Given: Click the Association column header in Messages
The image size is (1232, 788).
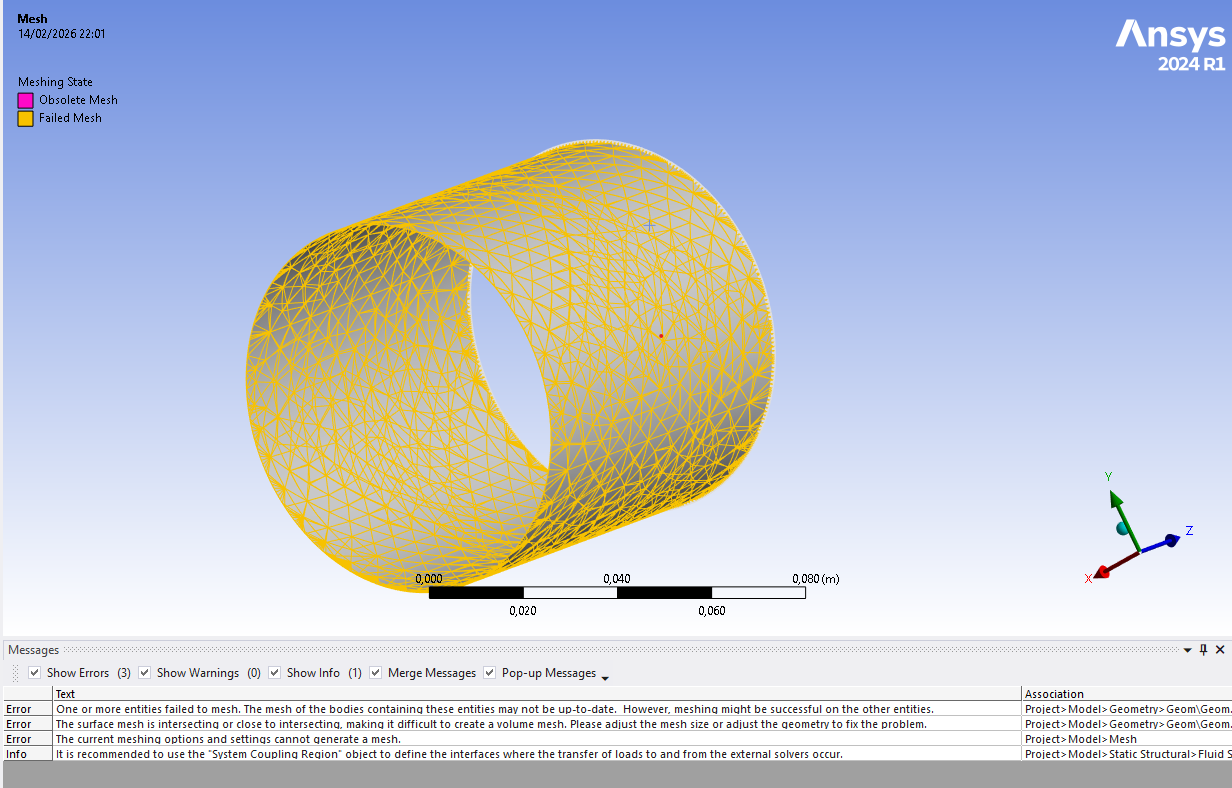Looking at the screenshot, I should pos(1127,693).
